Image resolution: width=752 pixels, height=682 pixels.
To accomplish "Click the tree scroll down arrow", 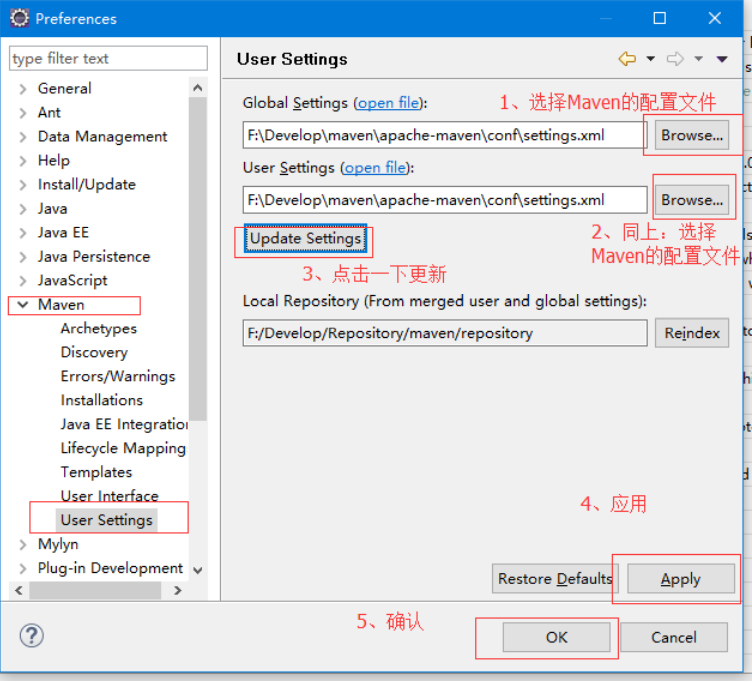I will coord(198,570).
